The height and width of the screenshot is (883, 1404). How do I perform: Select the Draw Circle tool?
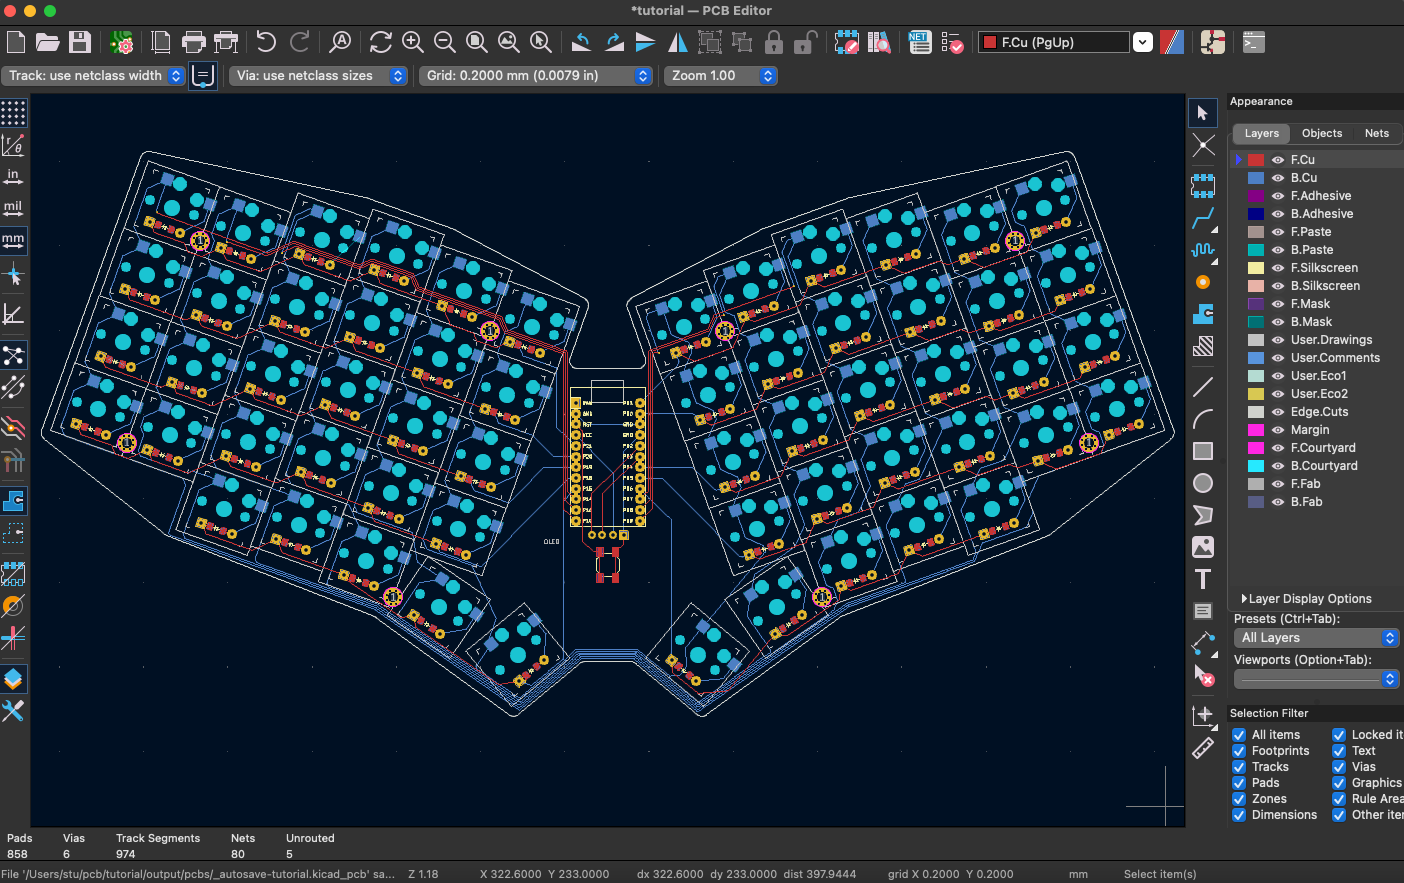tap(1203, 483)
